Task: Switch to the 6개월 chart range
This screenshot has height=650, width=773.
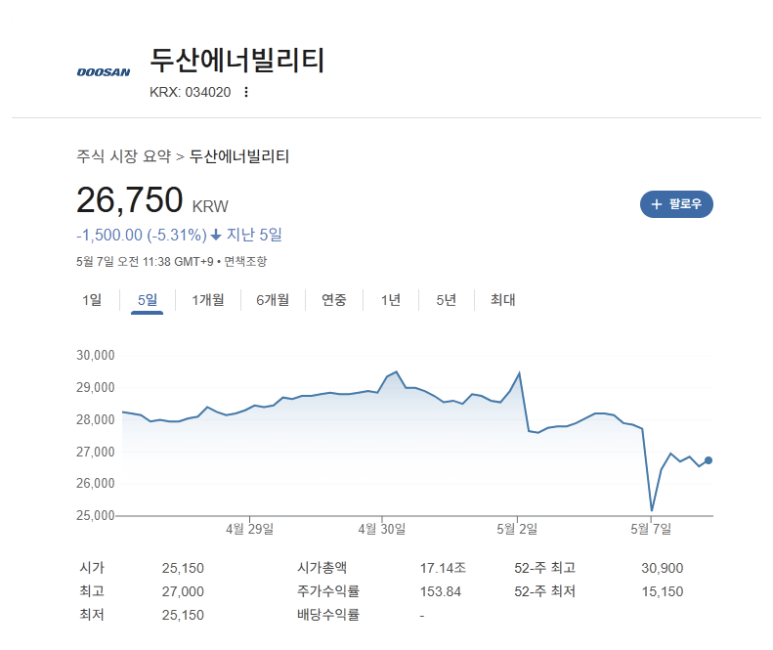Action: point(272,299)
